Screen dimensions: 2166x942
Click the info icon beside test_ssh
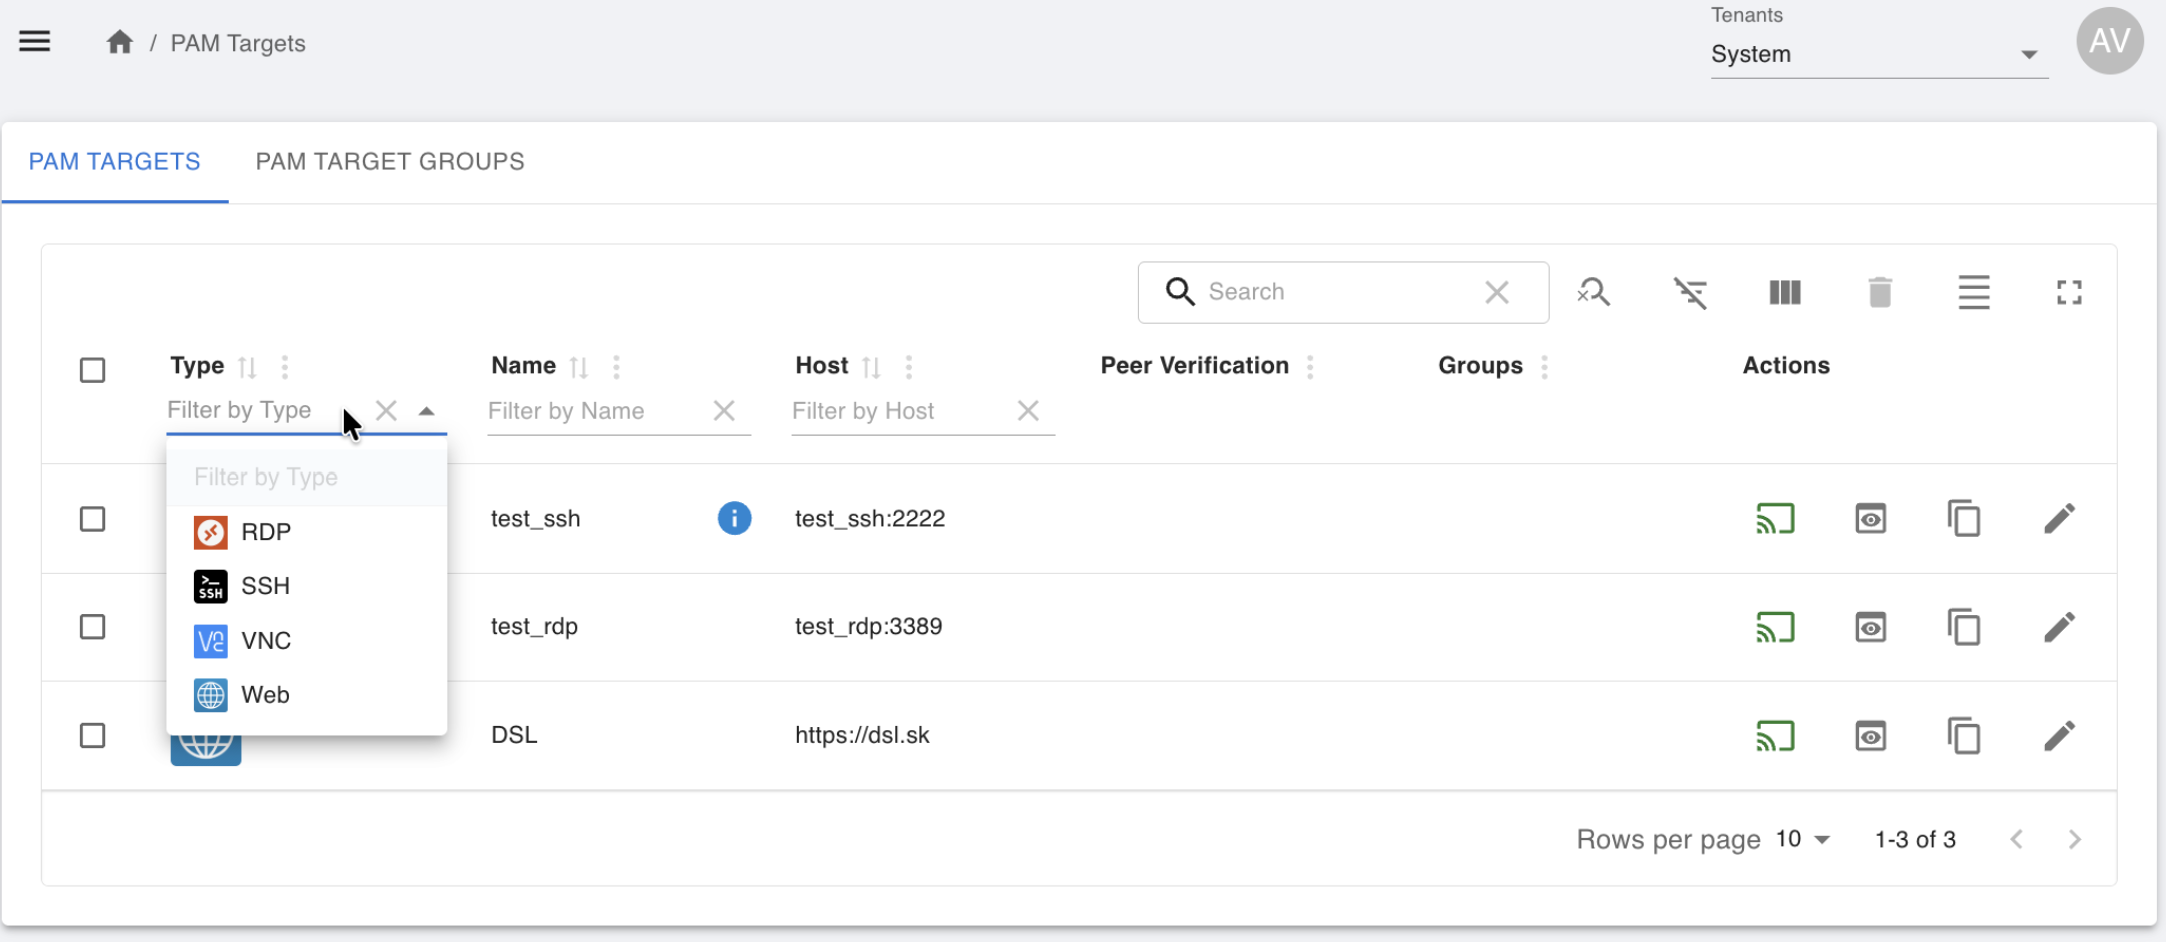[734, 519]
